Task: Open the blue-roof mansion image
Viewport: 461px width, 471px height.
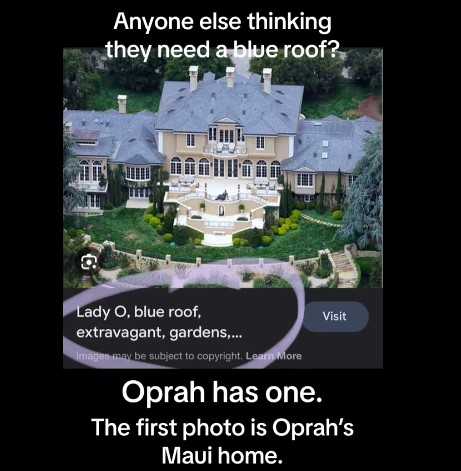Action: pos(223,168)
